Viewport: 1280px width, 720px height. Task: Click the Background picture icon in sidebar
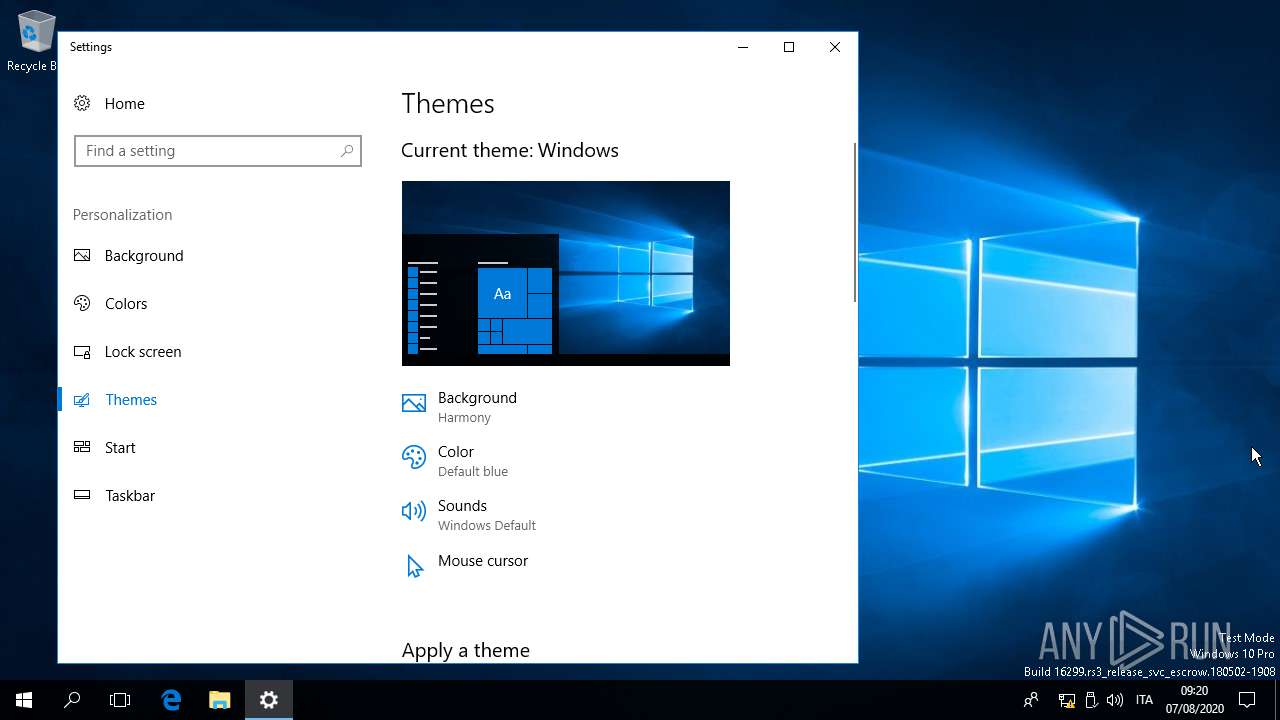tap(82, 255)
